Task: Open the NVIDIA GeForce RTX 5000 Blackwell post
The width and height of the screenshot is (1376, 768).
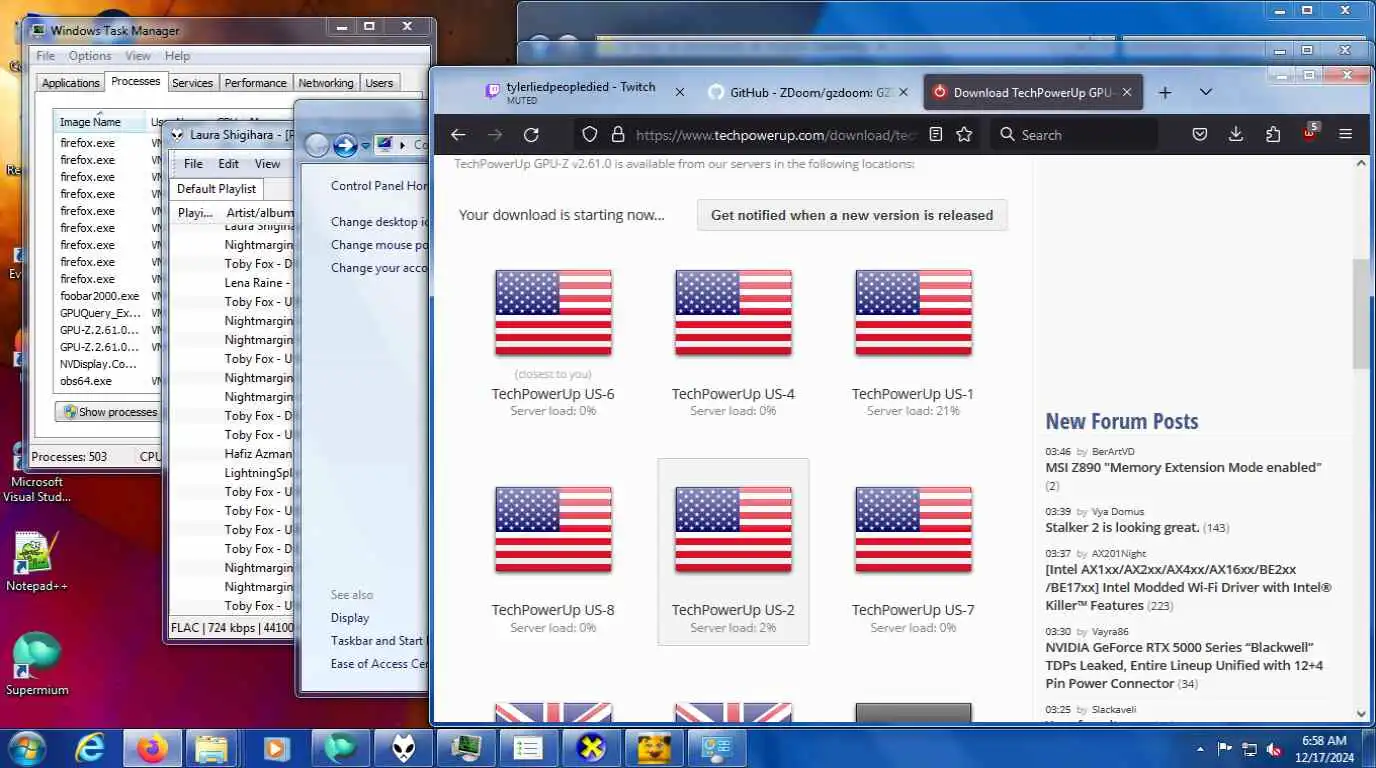Action: 1184,665
